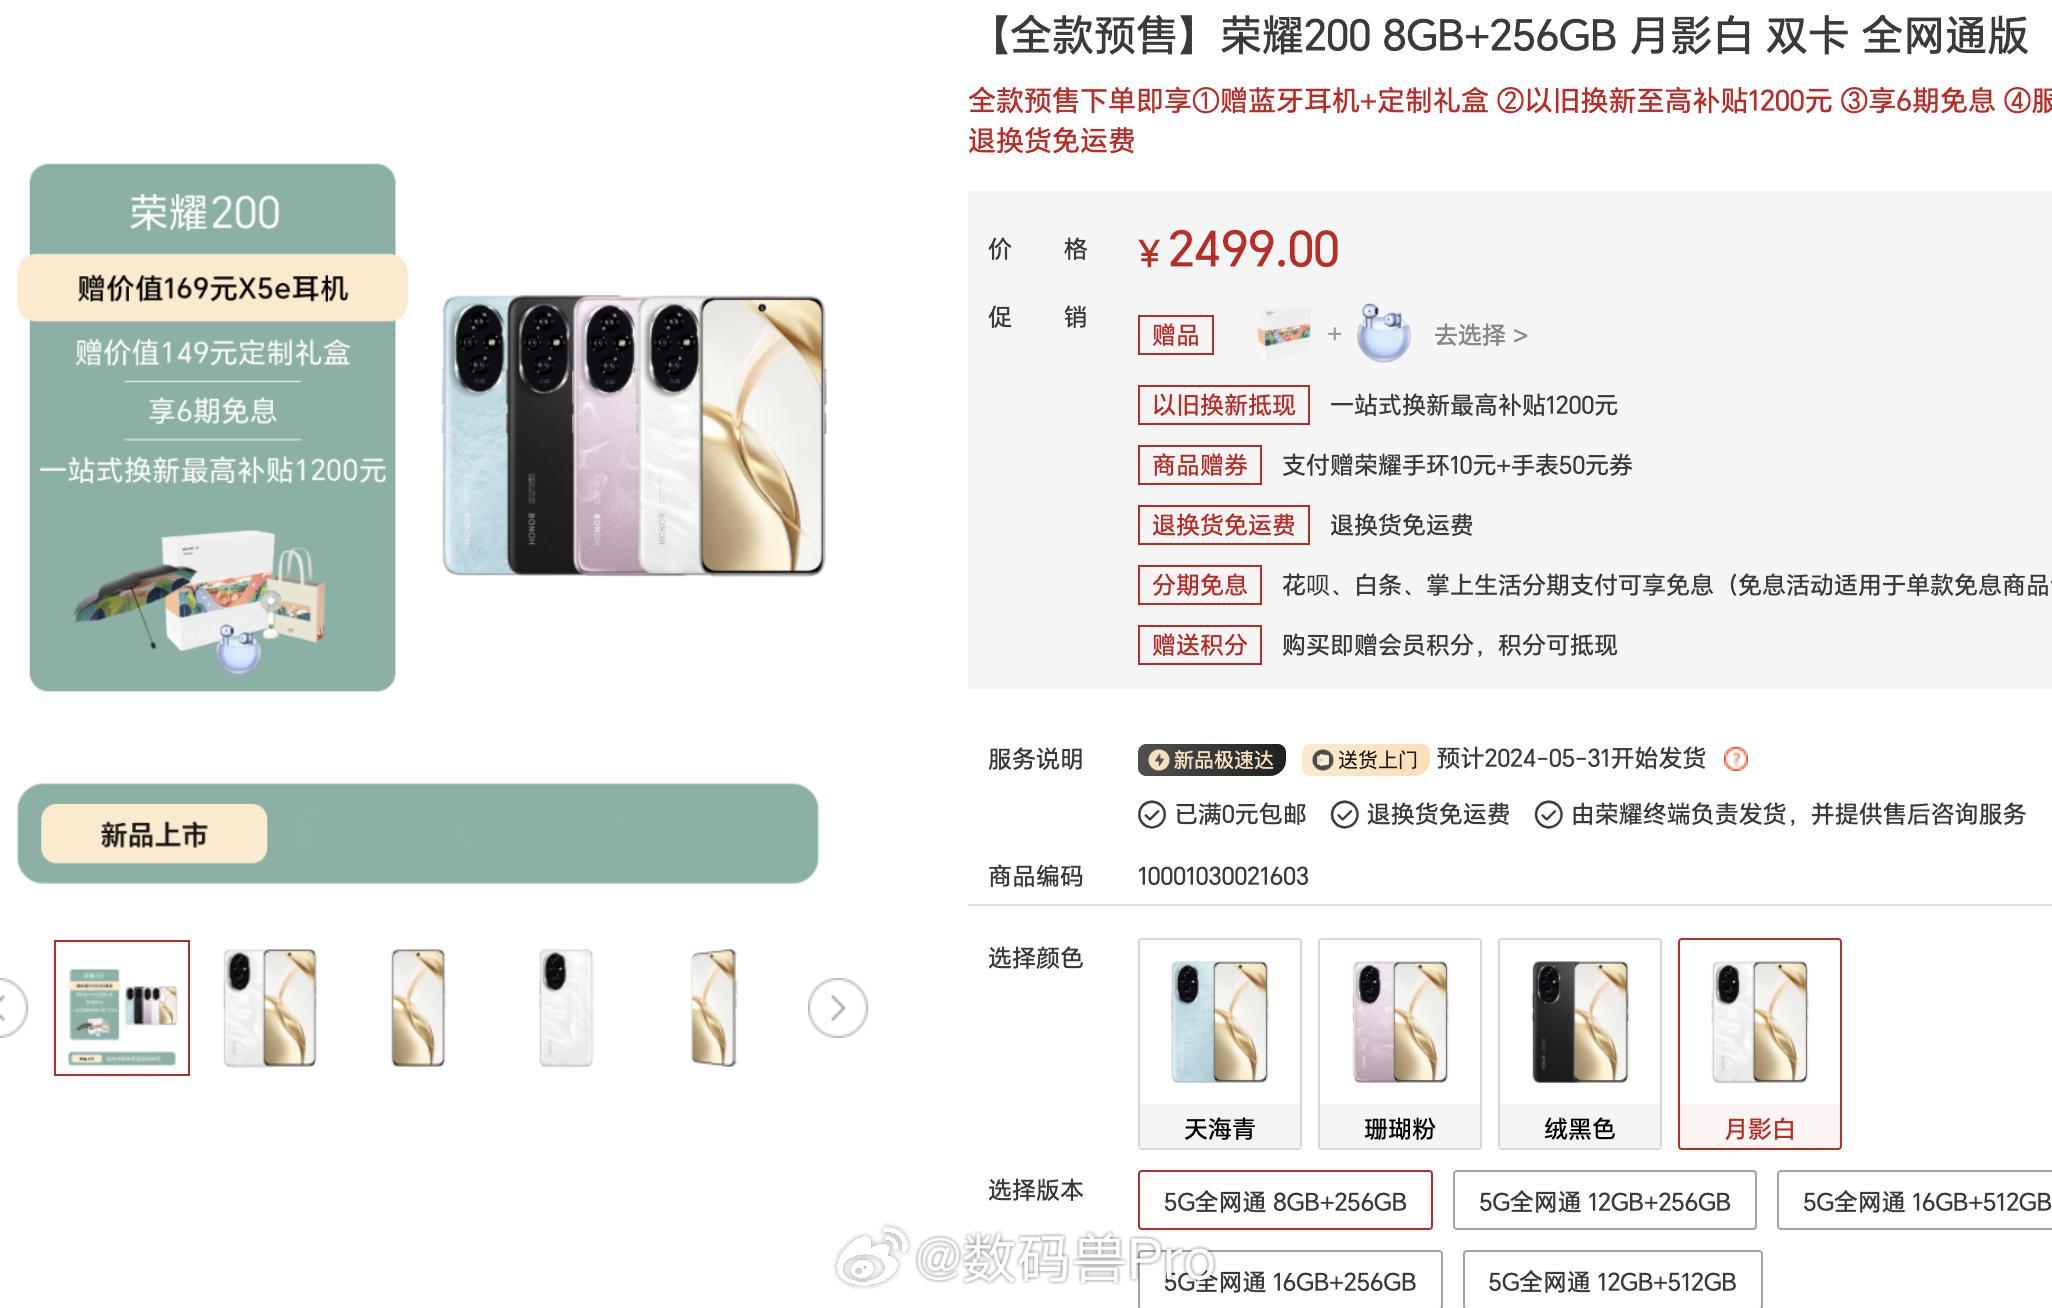Click the 商品赠券 promotion tag
The height and width of the screenshot is (1308, 2052).
tap(1199, 465)
